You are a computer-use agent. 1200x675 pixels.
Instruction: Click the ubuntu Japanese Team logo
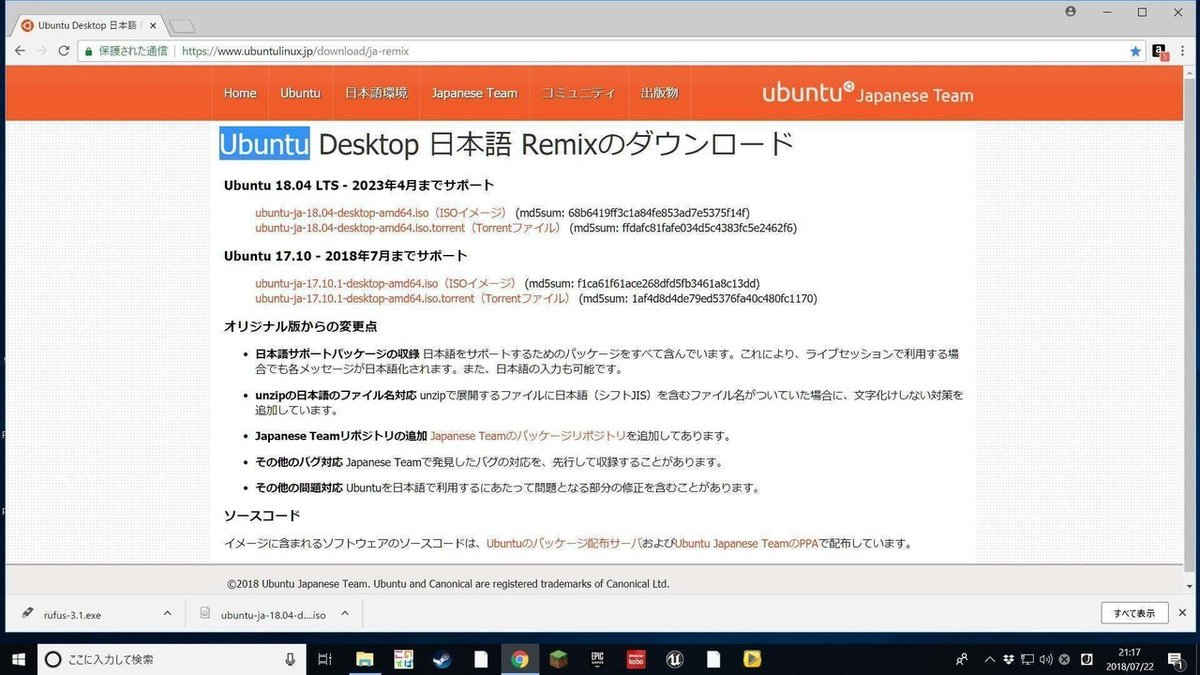(867, 94)
